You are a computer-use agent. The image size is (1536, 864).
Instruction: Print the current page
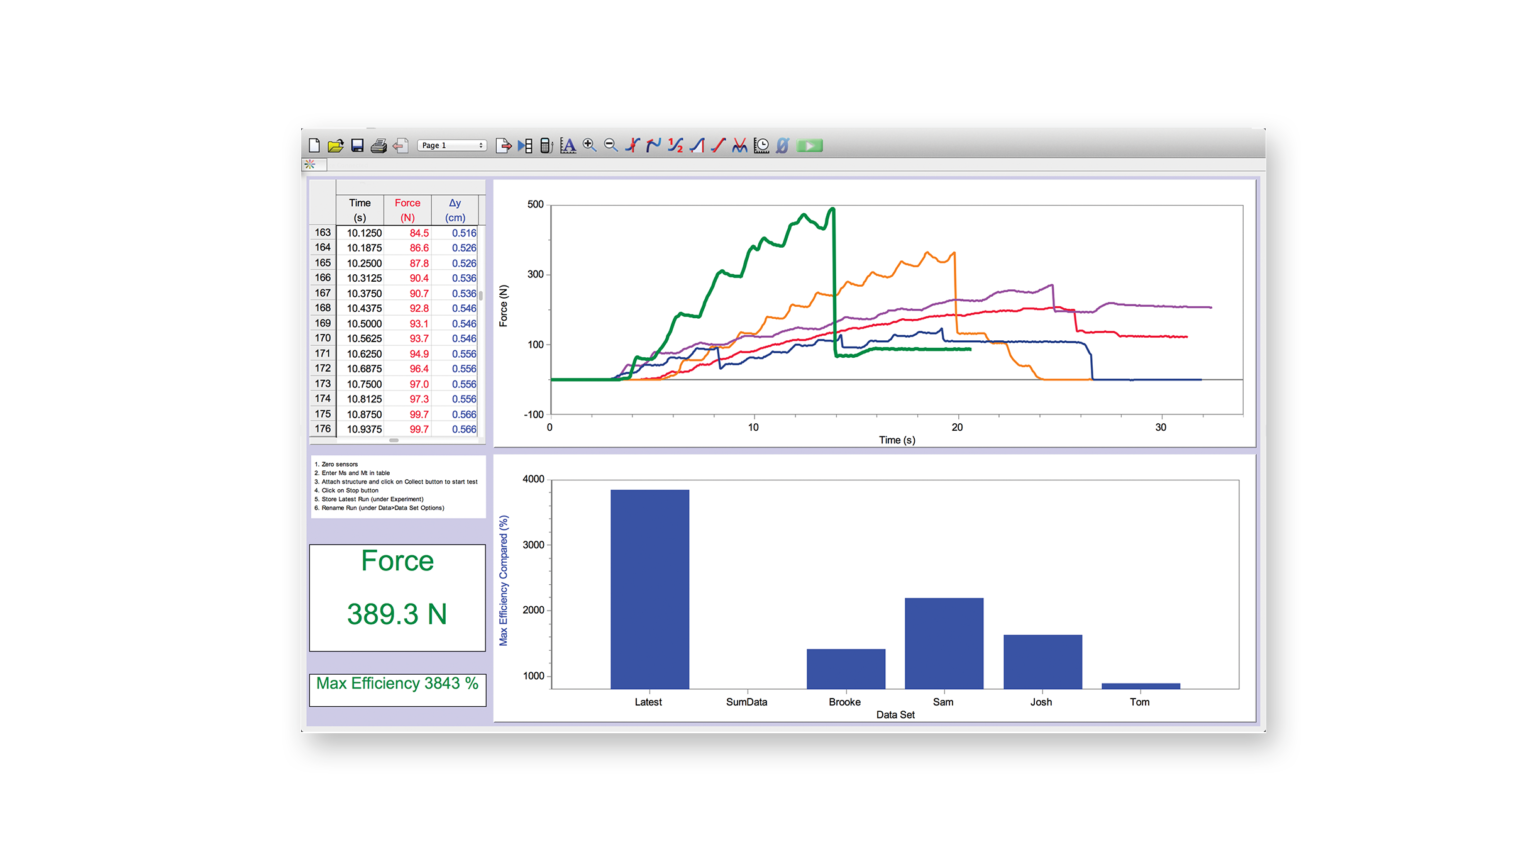coord(379,145)
